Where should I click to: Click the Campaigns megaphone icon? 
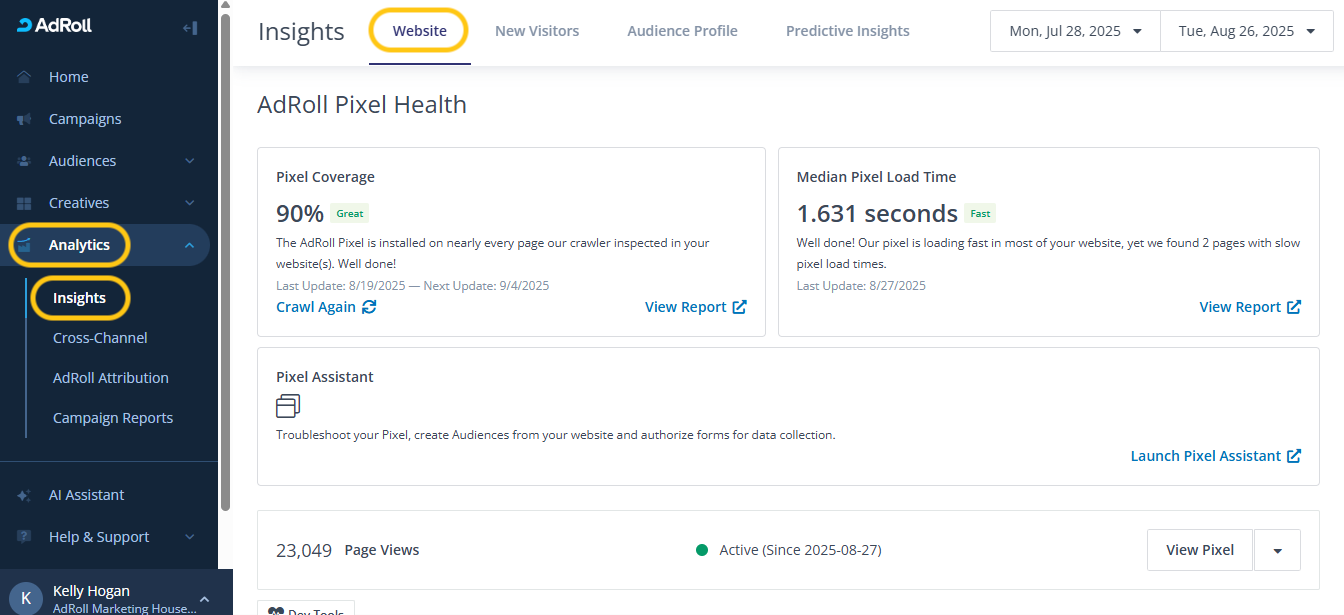(24, 119)
